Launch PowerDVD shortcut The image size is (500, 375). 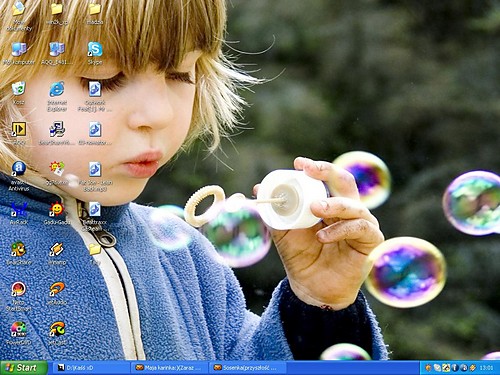19,329
